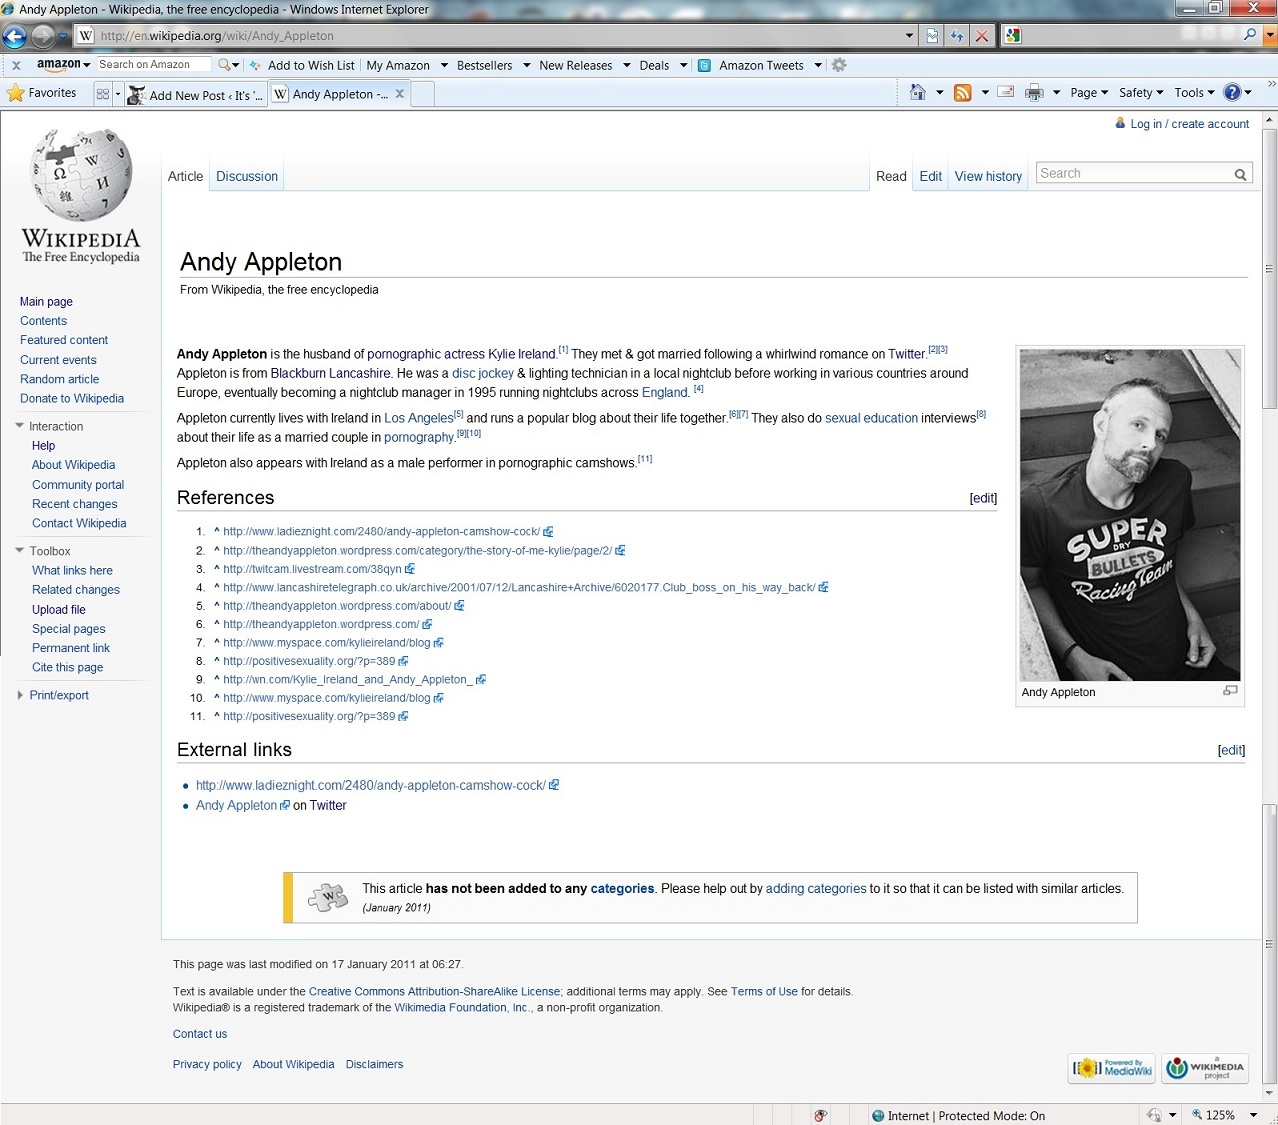
Task: Click the Print icon in command bar
Action: [1033, 93]
